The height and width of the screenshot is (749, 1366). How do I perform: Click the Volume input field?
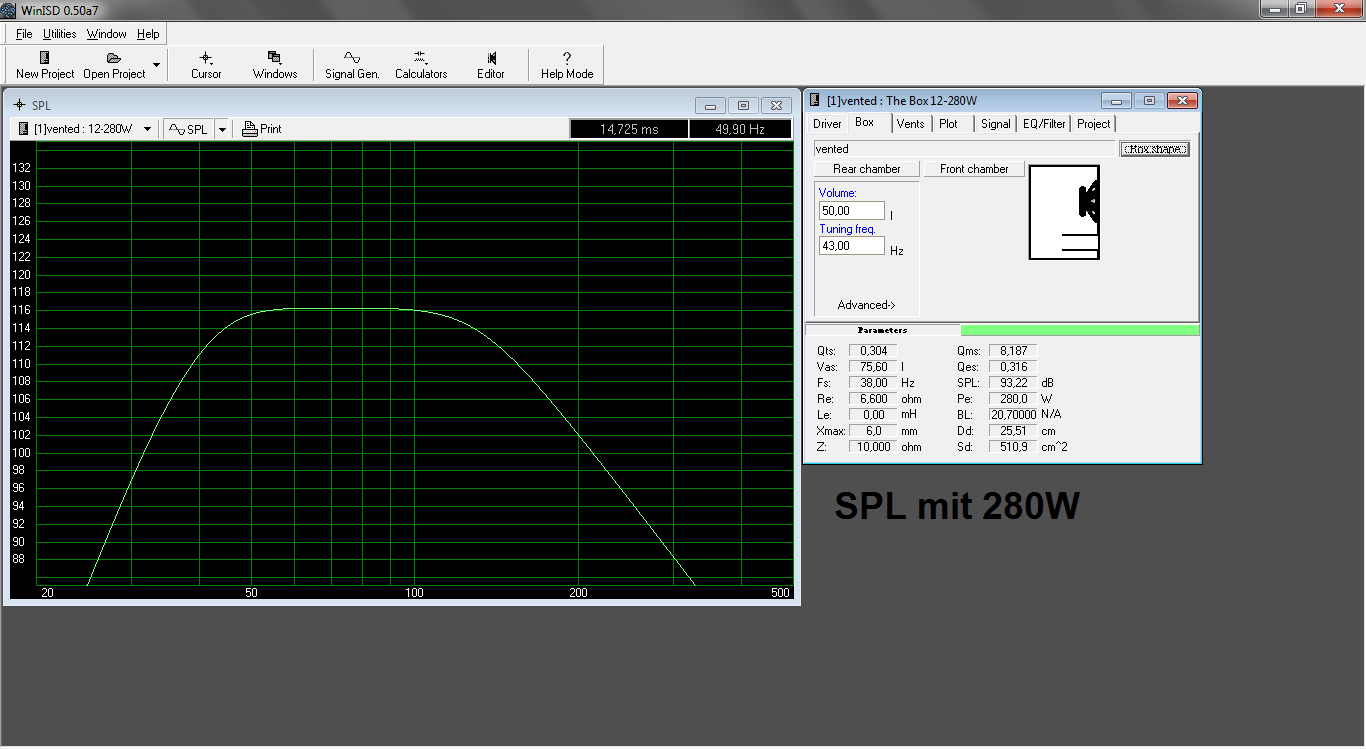[851, 211]
